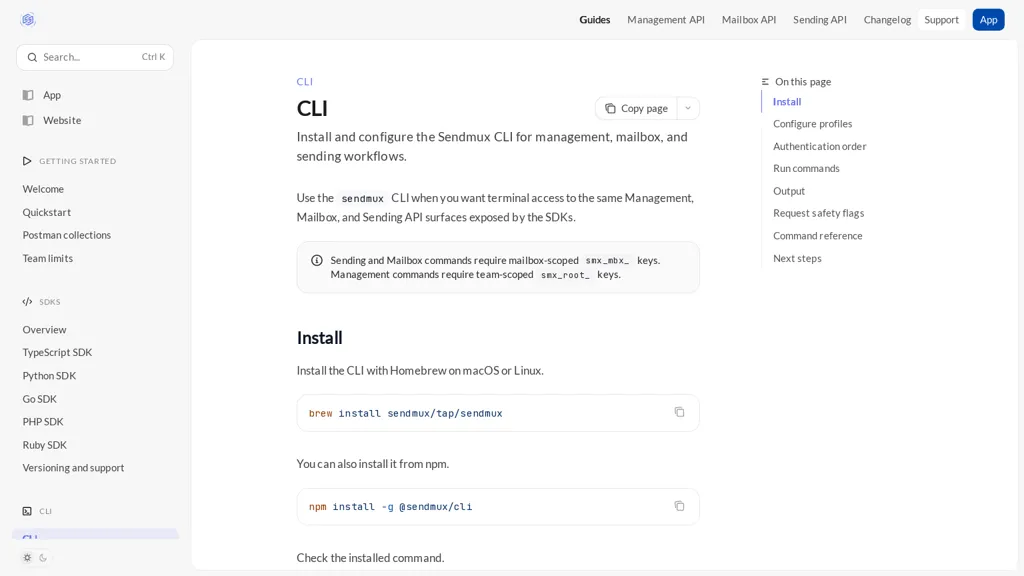
Task: Click the CLI breadcrumb label
Action: click(x=304, y=82)
